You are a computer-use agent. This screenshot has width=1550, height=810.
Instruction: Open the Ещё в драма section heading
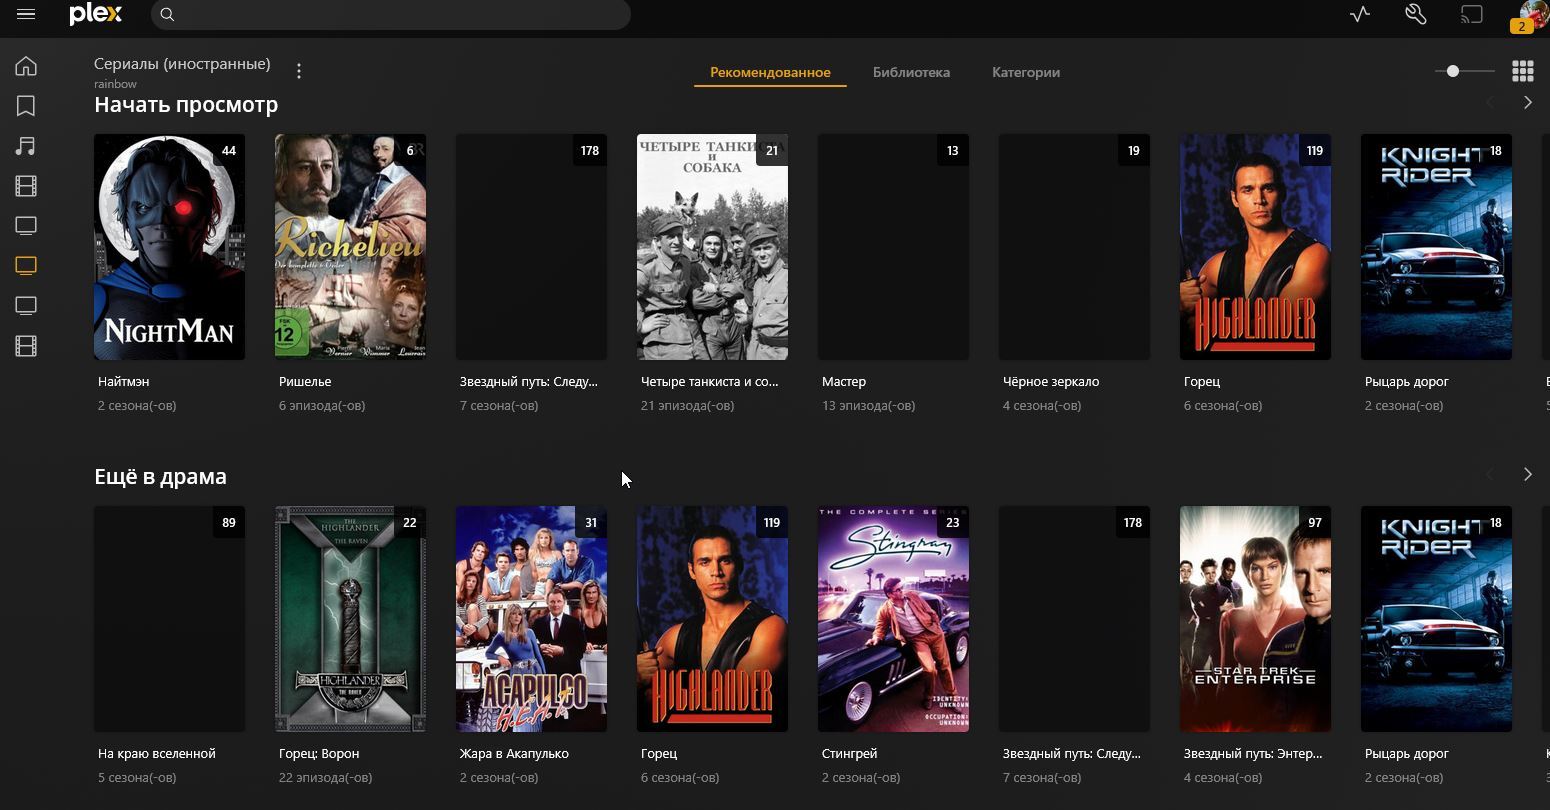(x=160, y=477)
